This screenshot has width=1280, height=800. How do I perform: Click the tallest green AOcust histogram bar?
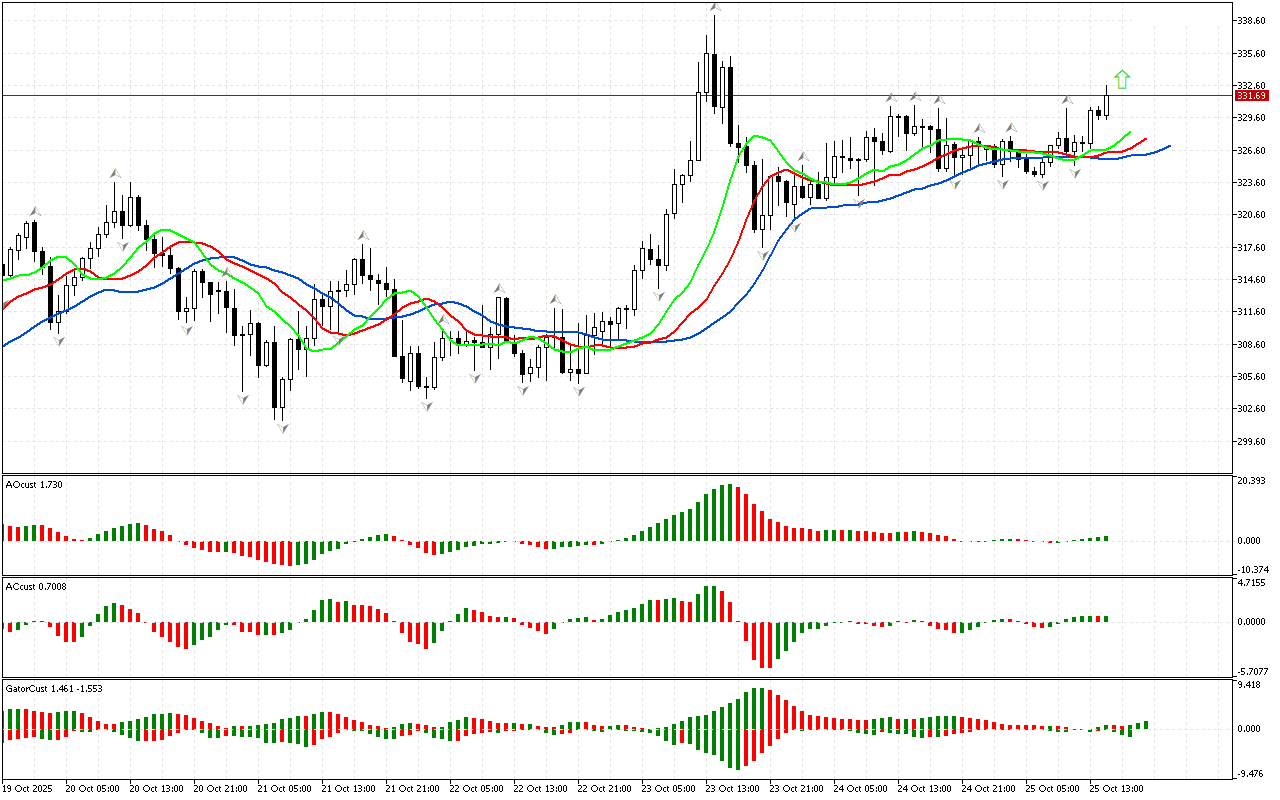pos(728,513)
